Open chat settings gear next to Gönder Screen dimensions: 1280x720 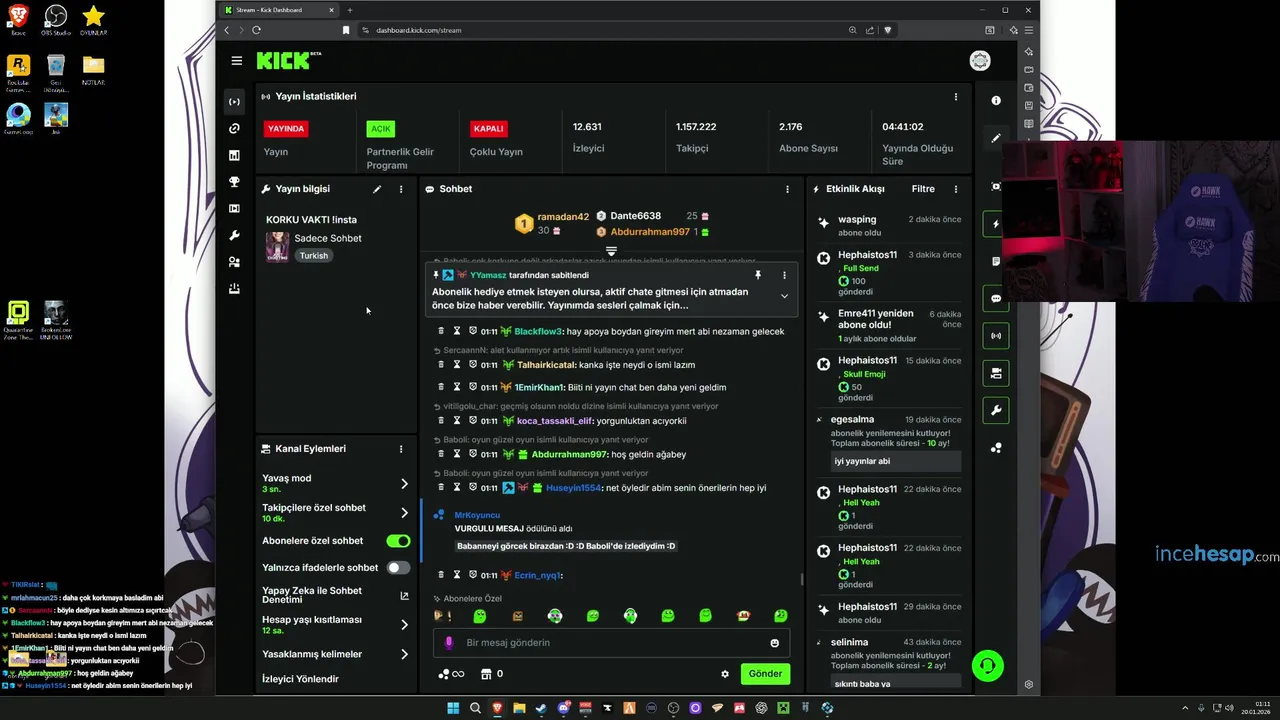725,674
